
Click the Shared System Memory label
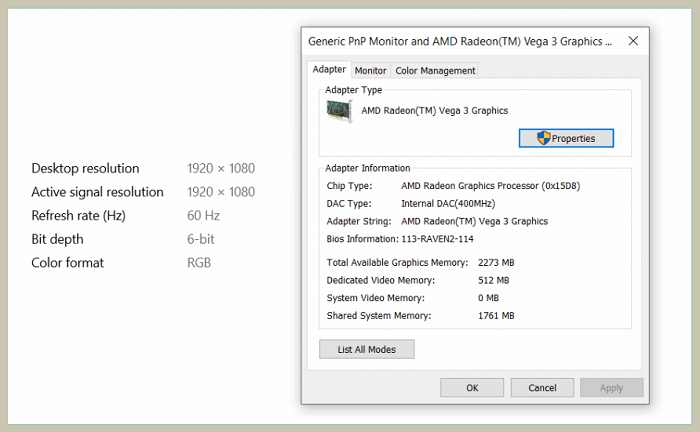click(x=379, y=316)
